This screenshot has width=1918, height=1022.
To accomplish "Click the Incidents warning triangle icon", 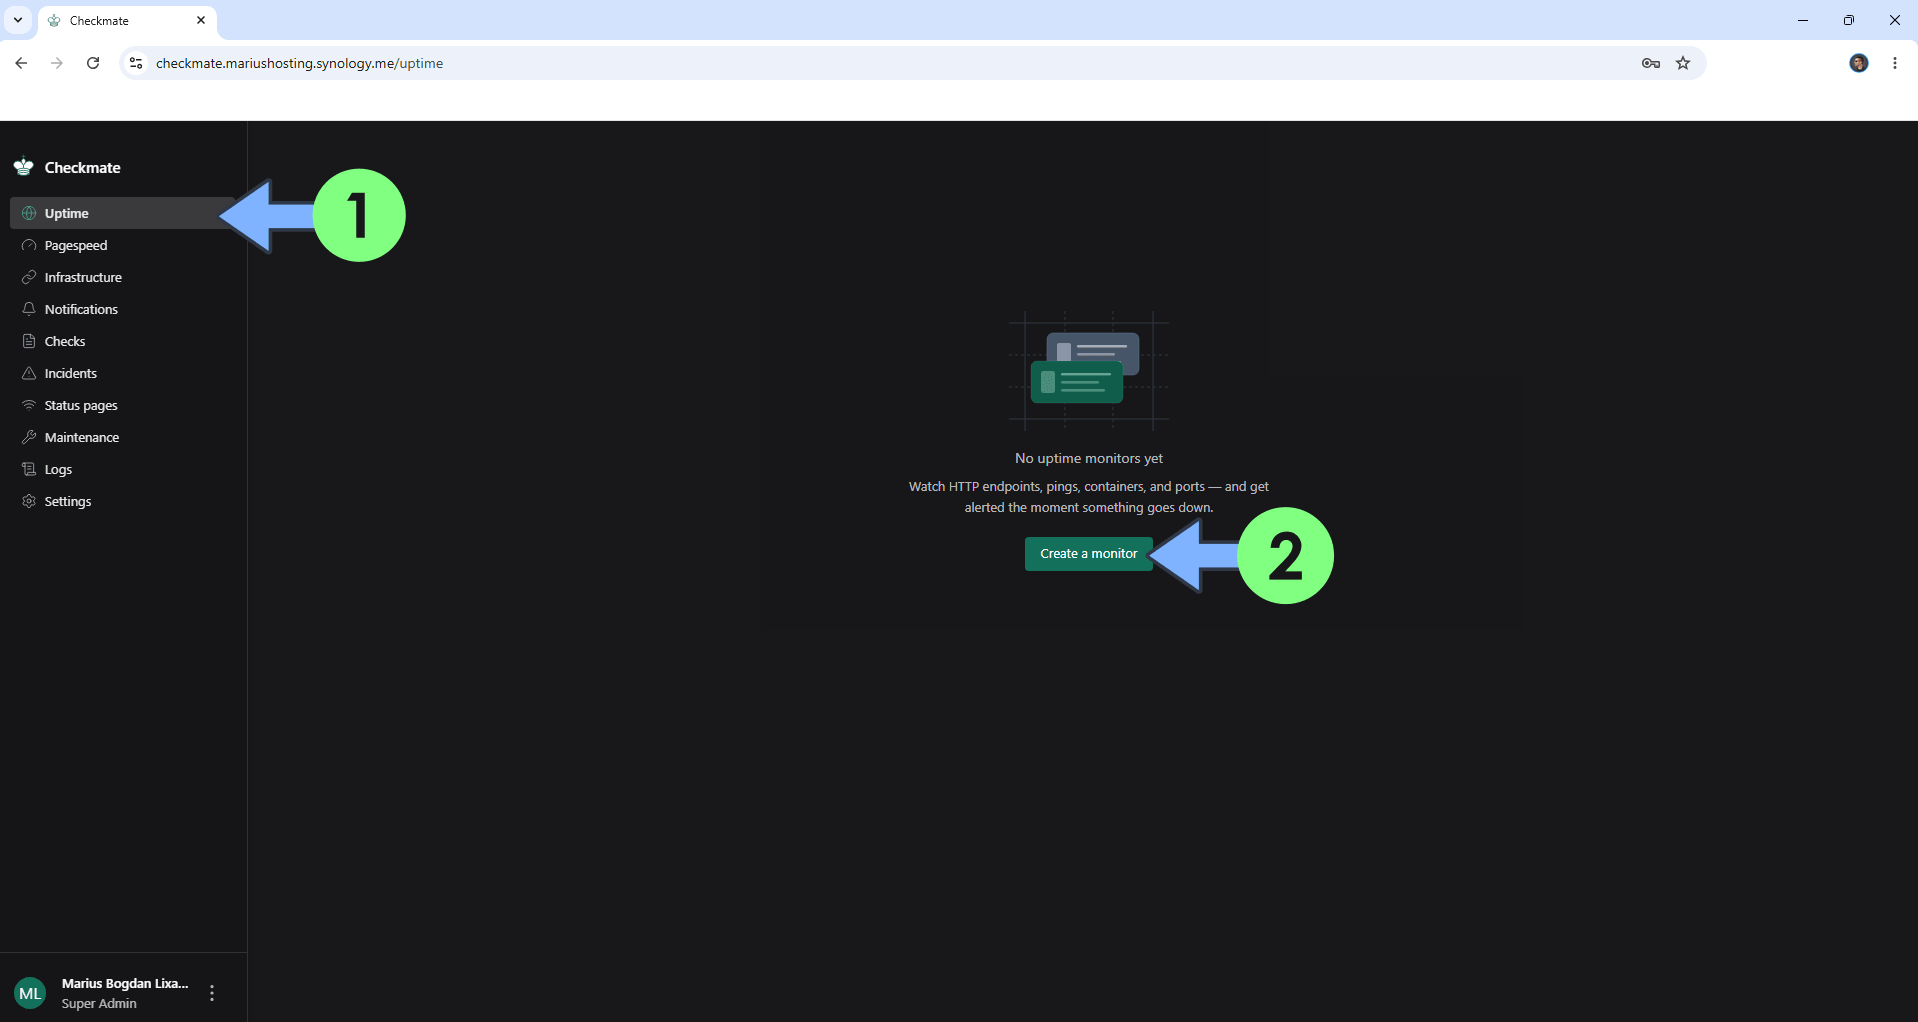I will click(29, 373).
